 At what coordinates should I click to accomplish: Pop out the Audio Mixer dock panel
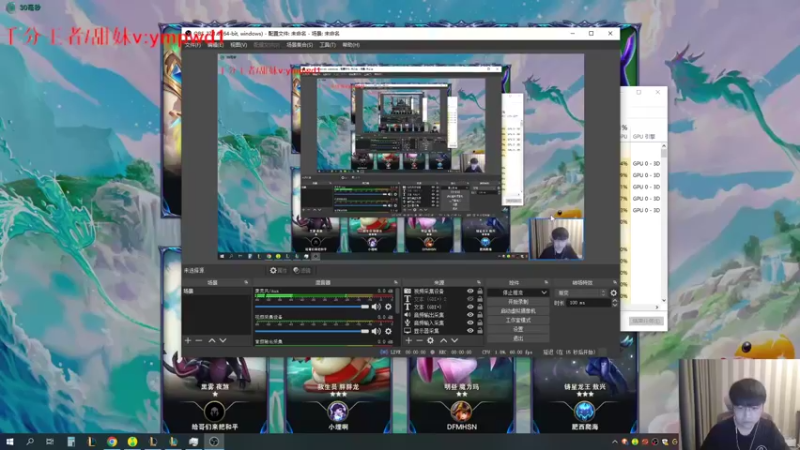coord(395,282)
